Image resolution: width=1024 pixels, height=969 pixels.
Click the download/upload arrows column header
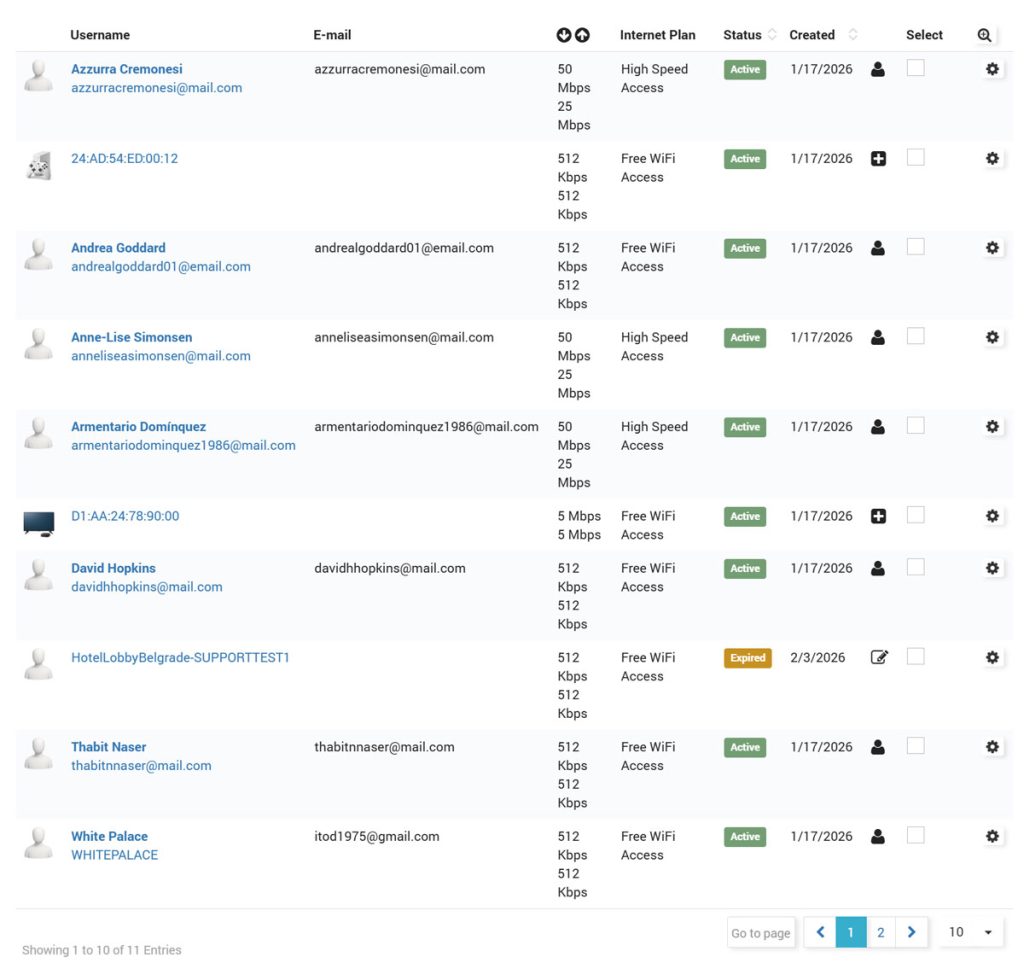[x=573, y=35]
